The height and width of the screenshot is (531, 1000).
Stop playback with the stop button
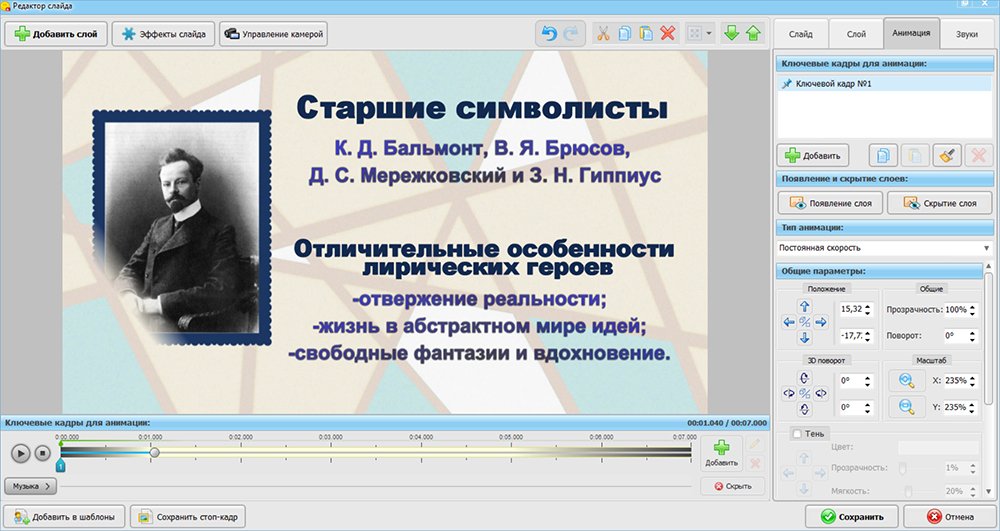43,453
